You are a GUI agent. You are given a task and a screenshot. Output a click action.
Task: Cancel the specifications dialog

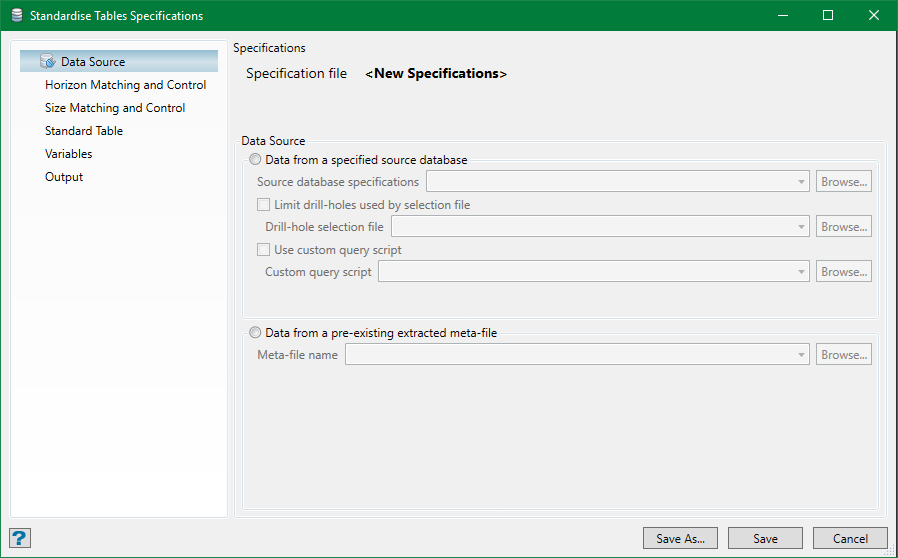pos(850,538)
